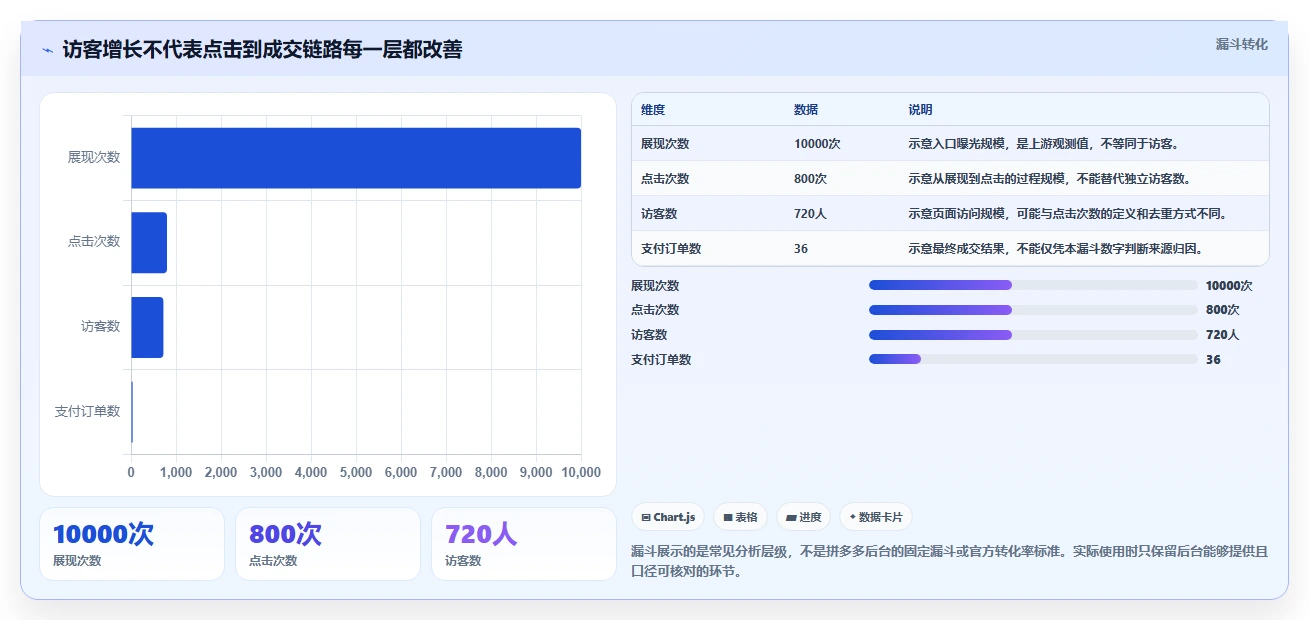Click the 720人 value in table
Image resolution: width=1309 pixels, height=620 pixels.
click(810, 214)
